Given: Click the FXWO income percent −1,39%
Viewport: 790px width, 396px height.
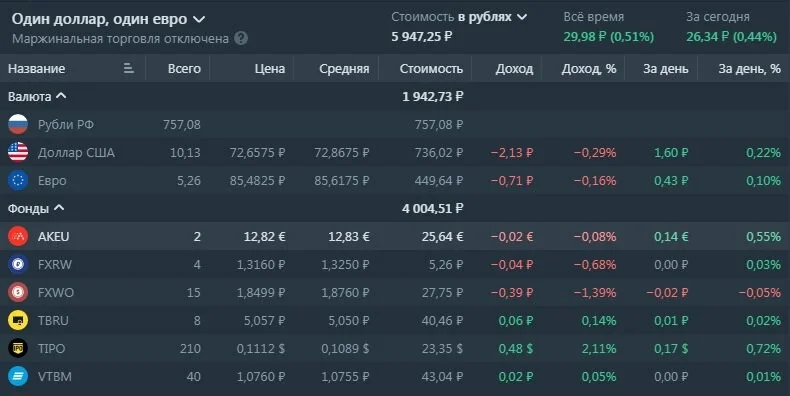Looking at the screenshot, I should pyautogui.click(x=595, y=292).
